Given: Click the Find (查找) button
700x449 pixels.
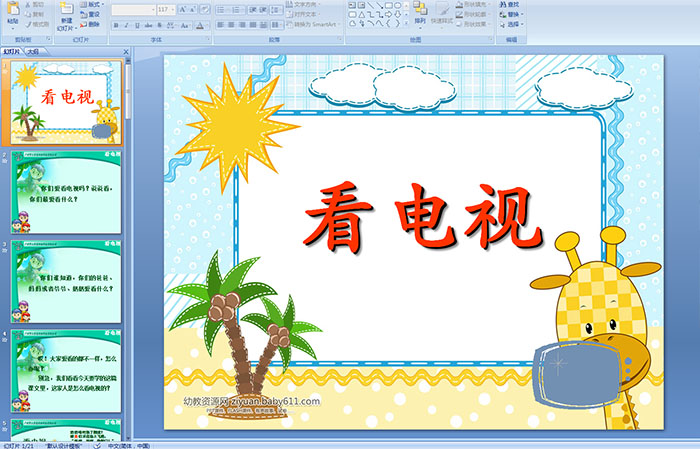Looking at the screenshot, I should (509, 4).
